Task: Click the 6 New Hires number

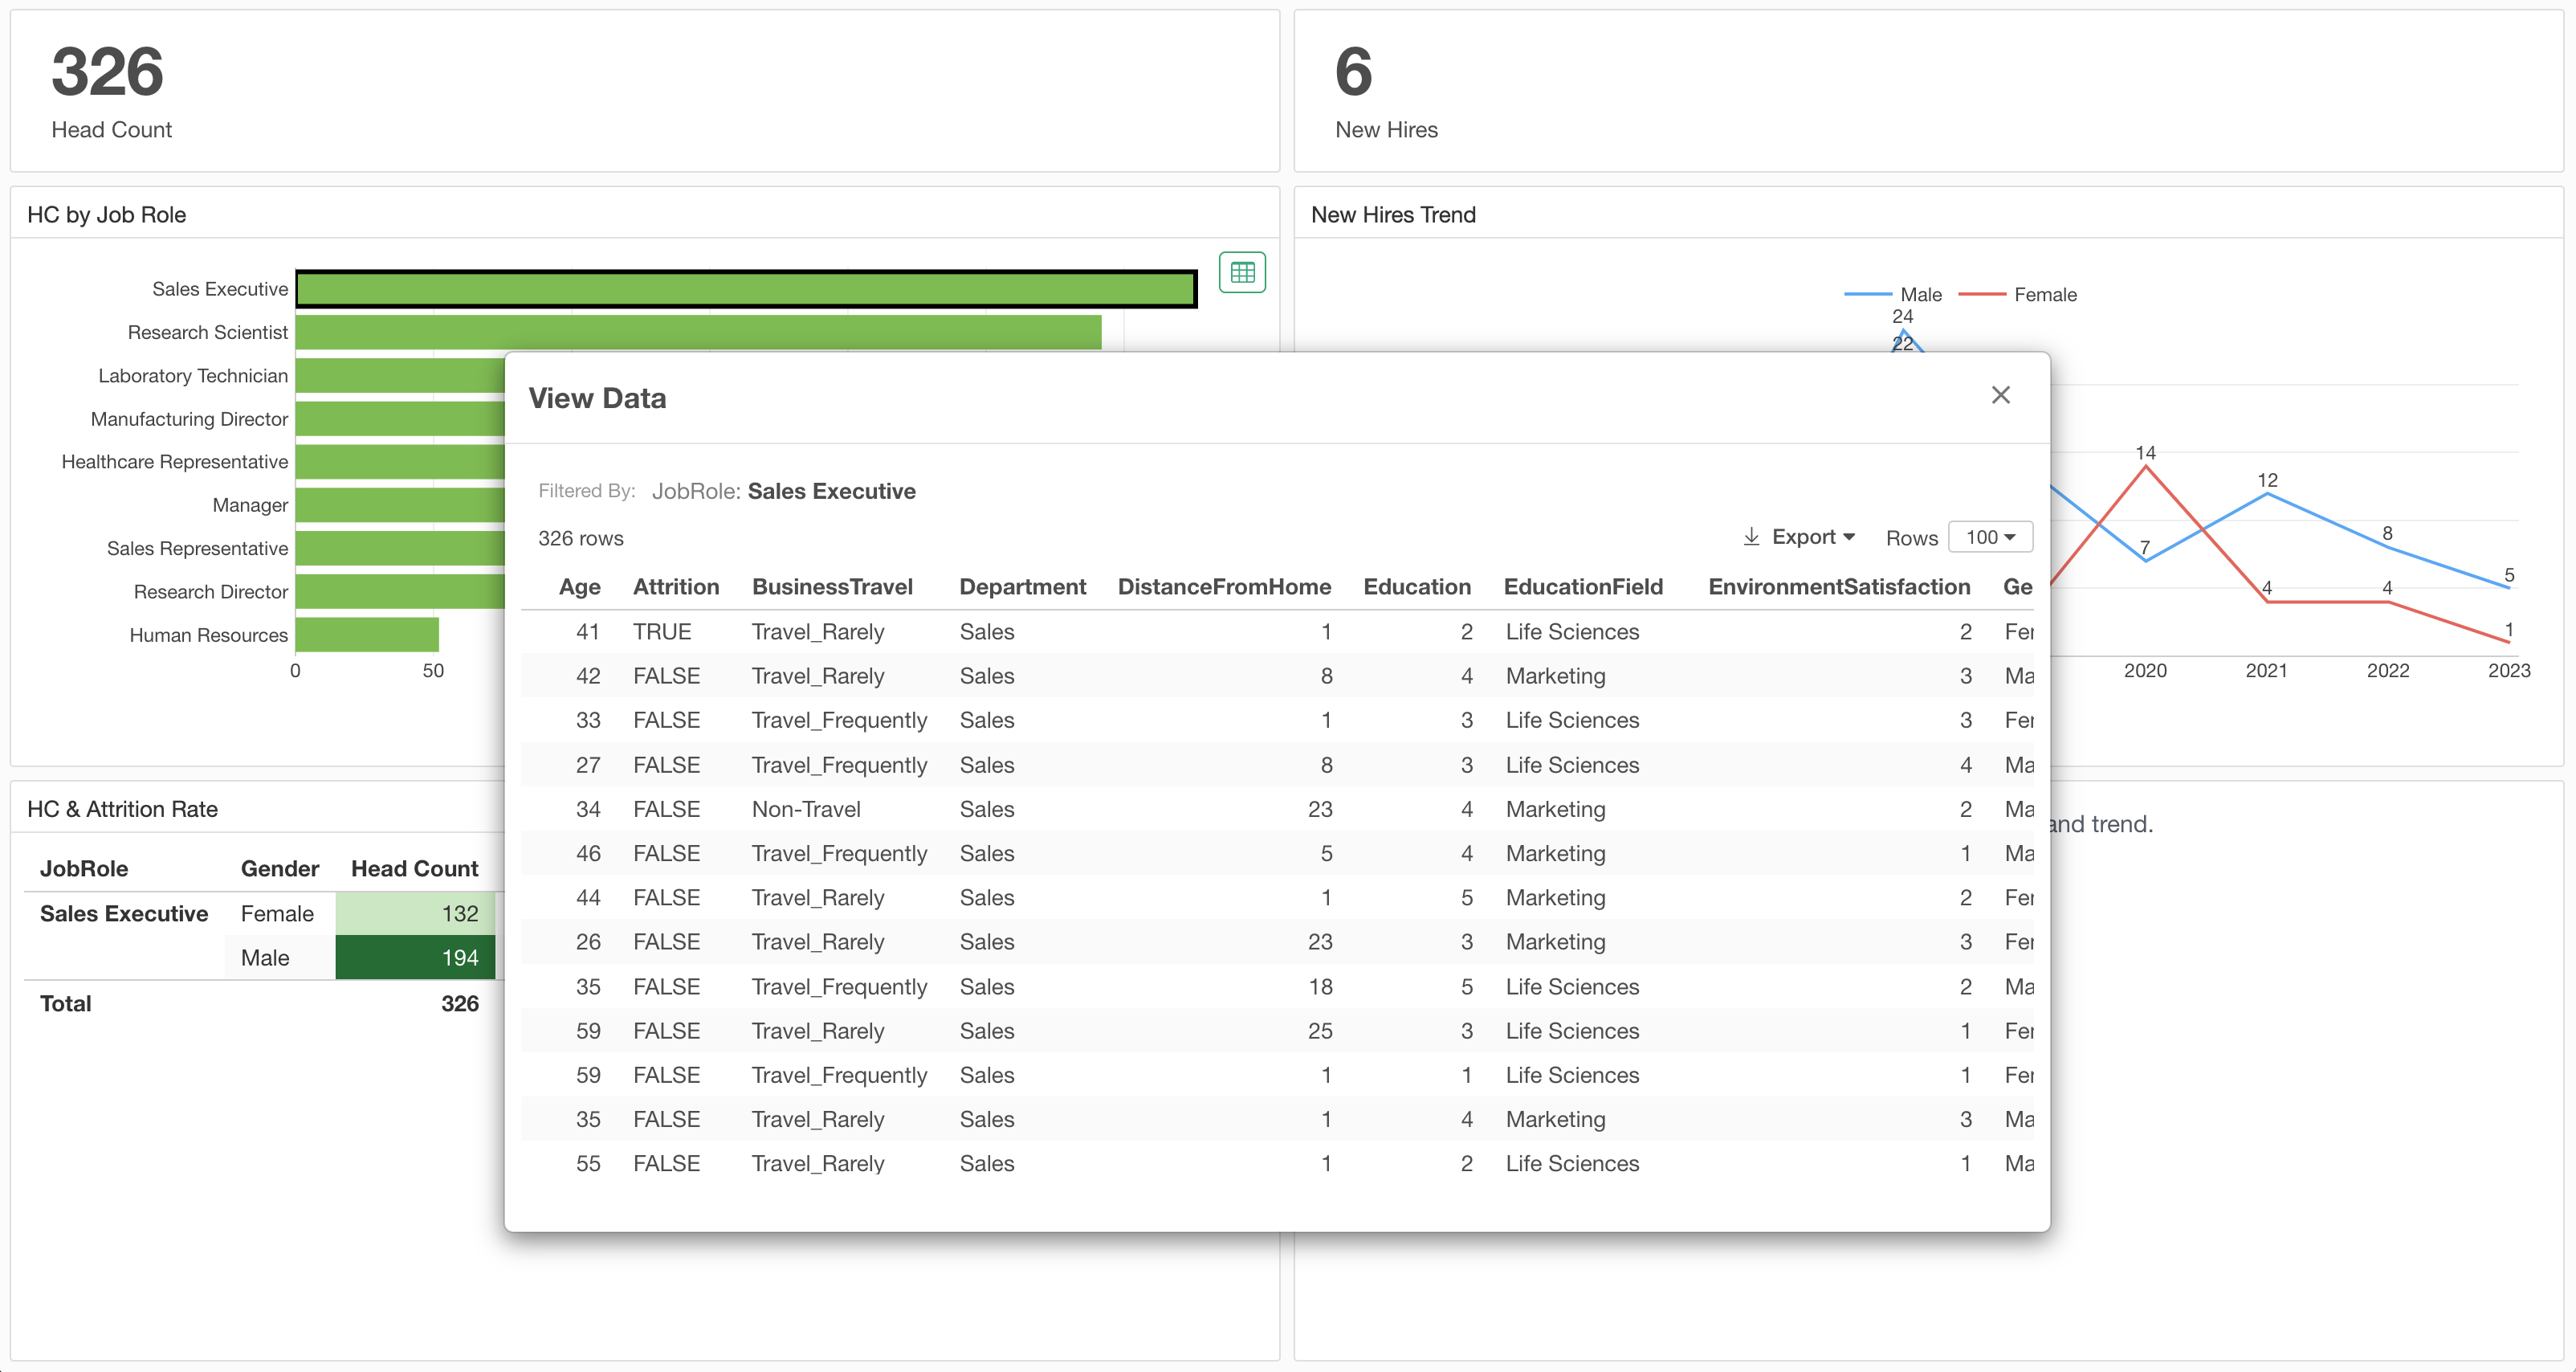Action: tap(1353, 72)
